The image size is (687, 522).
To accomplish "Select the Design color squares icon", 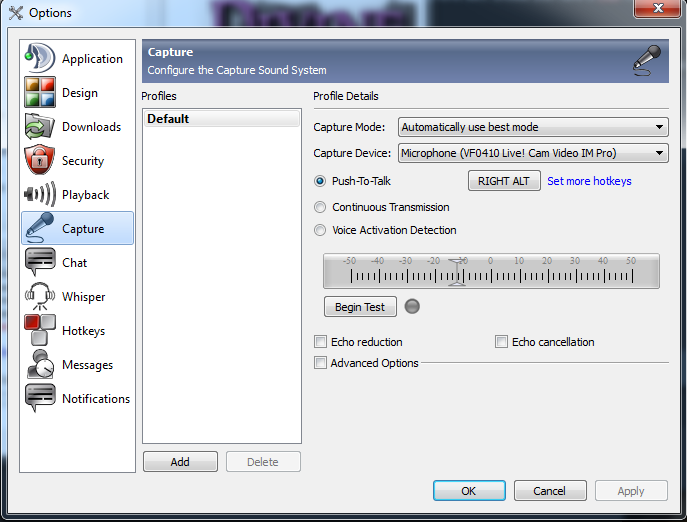I will point(40,92).
